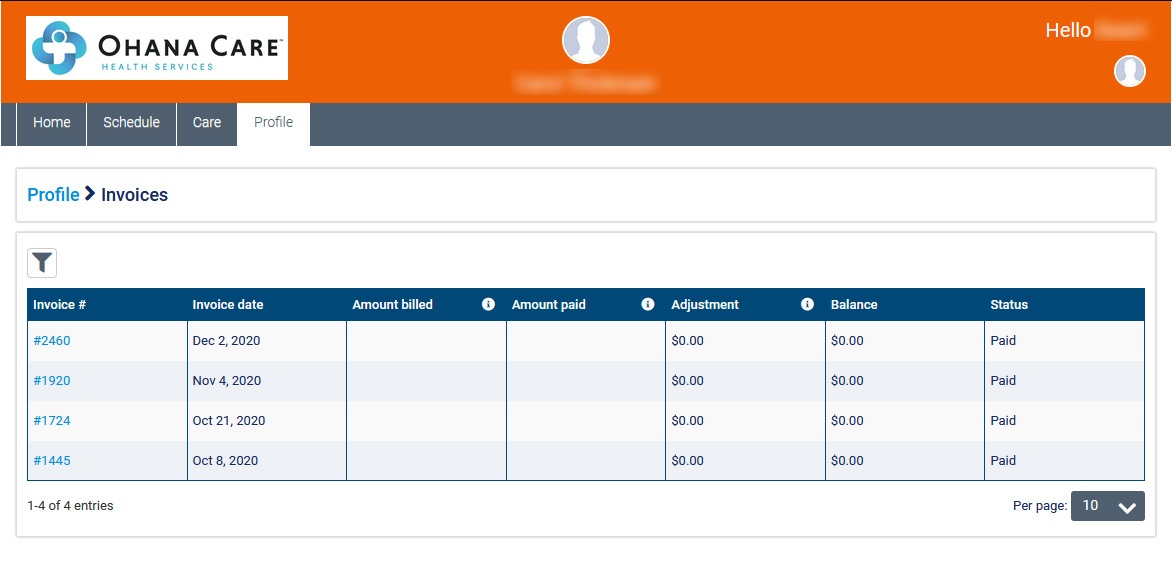Select the Profile tab
This screenshot has width=1172, height=571.
point(273,123)
